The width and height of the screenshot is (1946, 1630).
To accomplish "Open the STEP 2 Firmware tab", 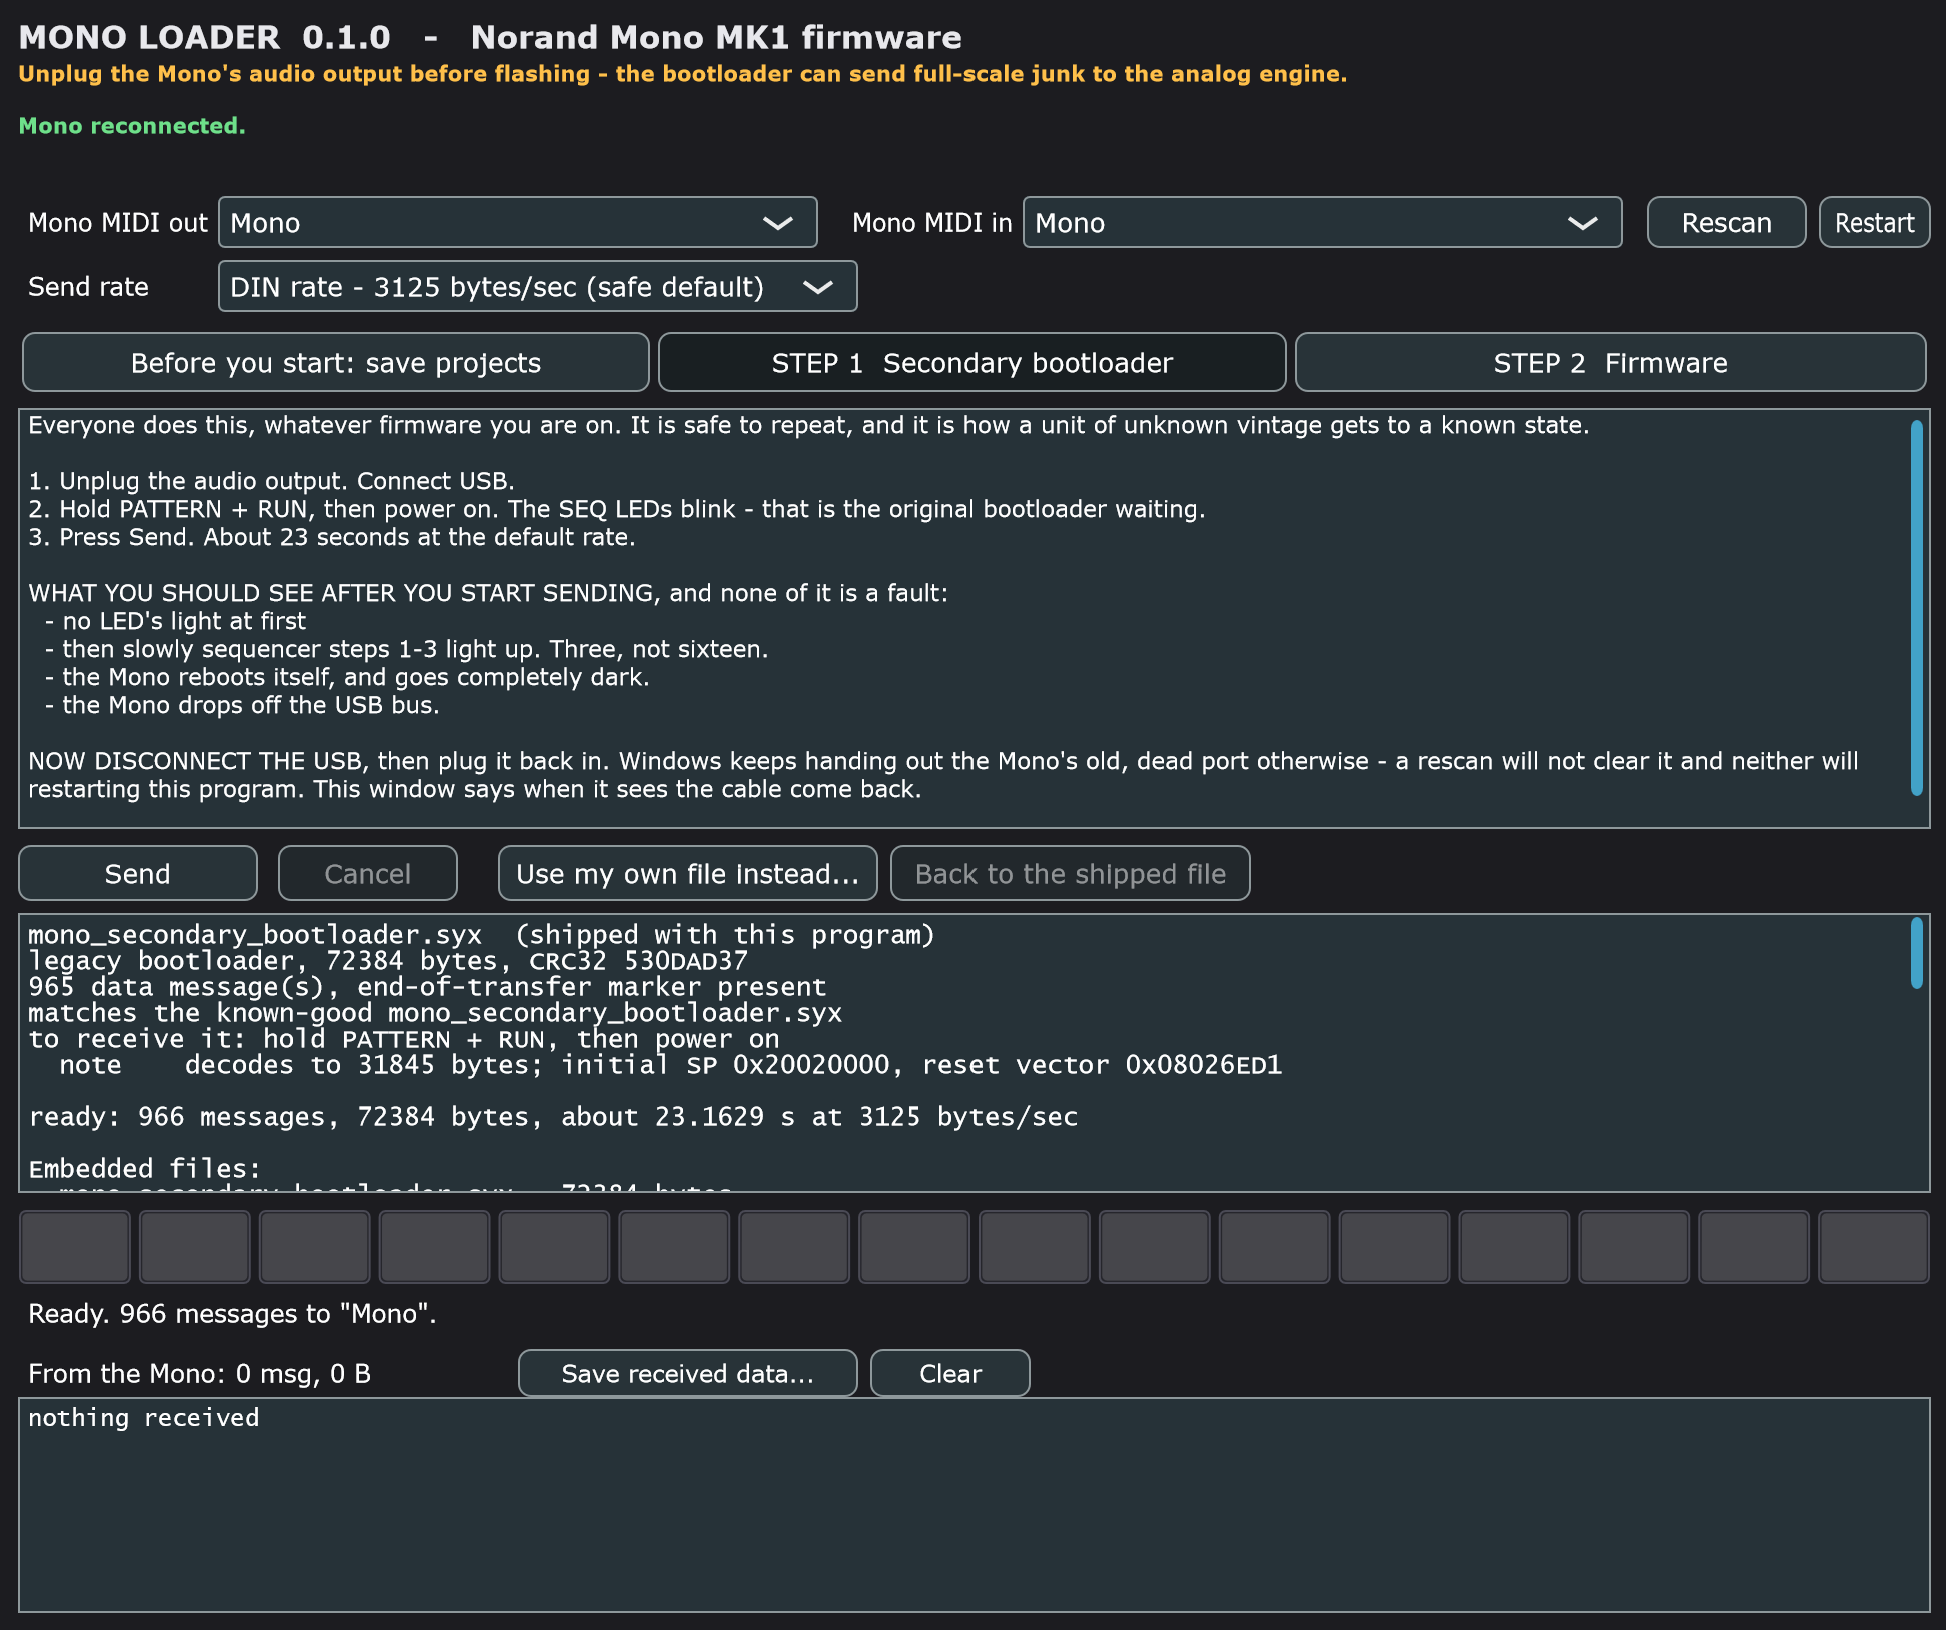I will (x=1610, y=362).
